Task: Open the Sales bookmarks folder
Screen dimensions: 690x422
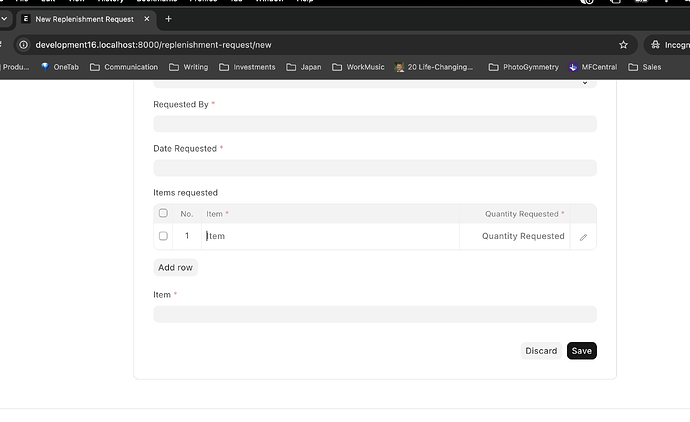Action: (645, 67)
